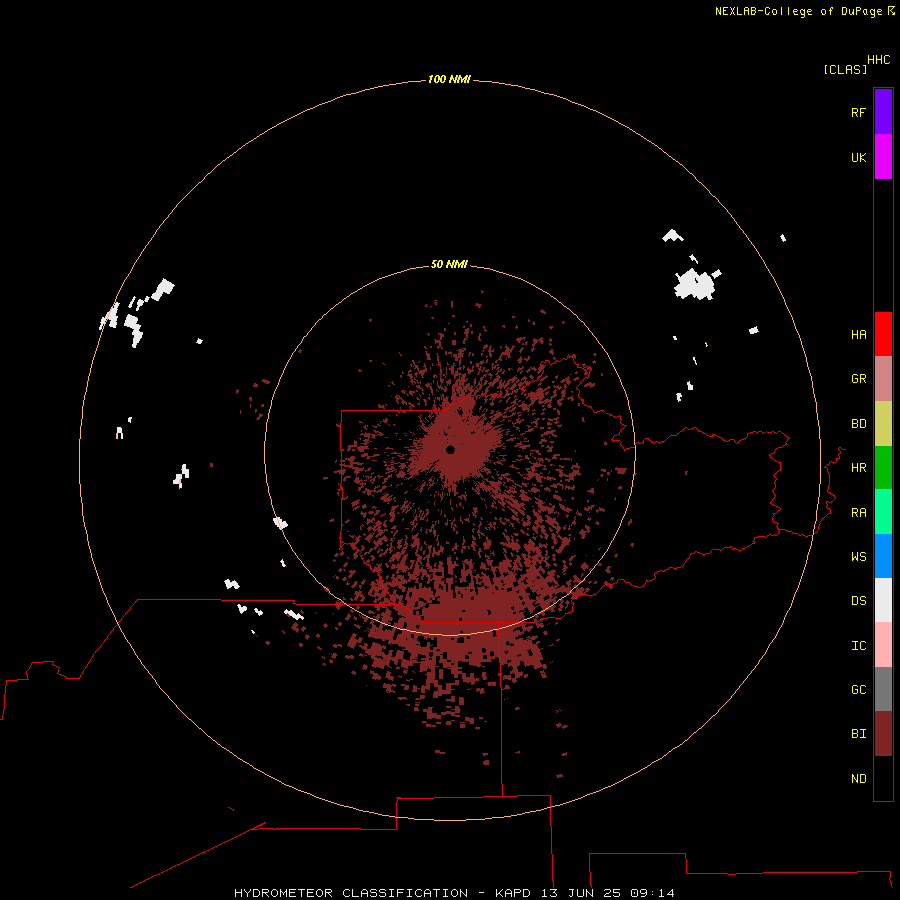Click the 'BI' legend label
Image resolution: width=900 pixels, height=900 pixels.
[x=858, y=734]
